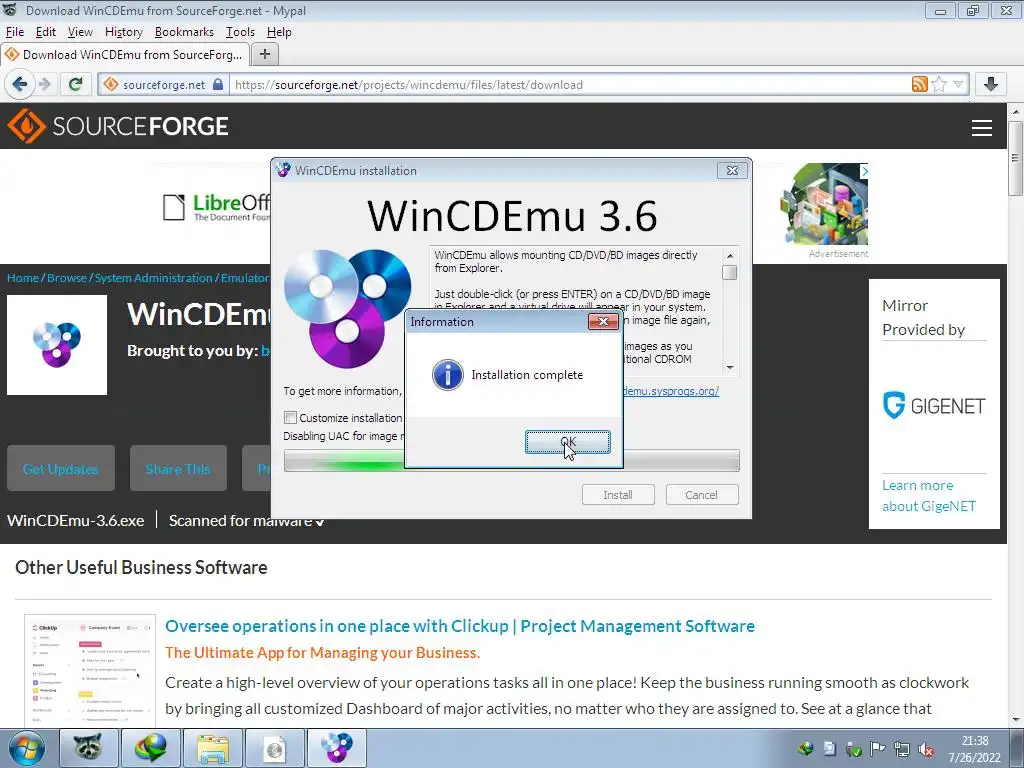Open a new tab with plus button
The width and height of the screenshot is (1024, 768).
coord(264,54)
